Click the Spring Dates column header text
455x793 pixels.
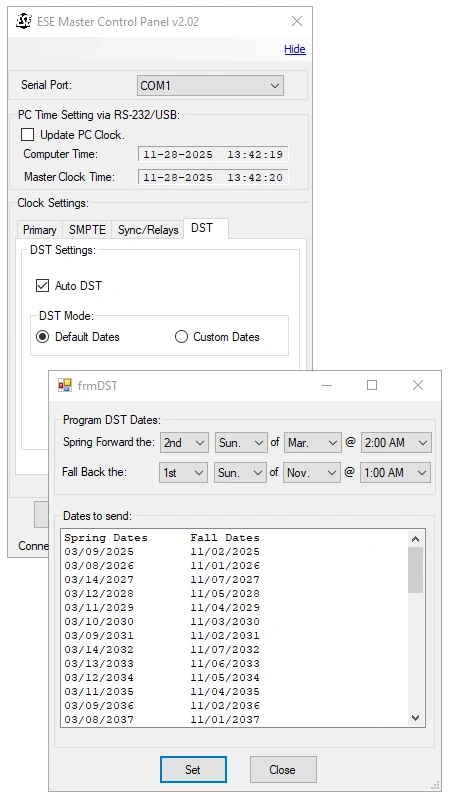(106, 538)
